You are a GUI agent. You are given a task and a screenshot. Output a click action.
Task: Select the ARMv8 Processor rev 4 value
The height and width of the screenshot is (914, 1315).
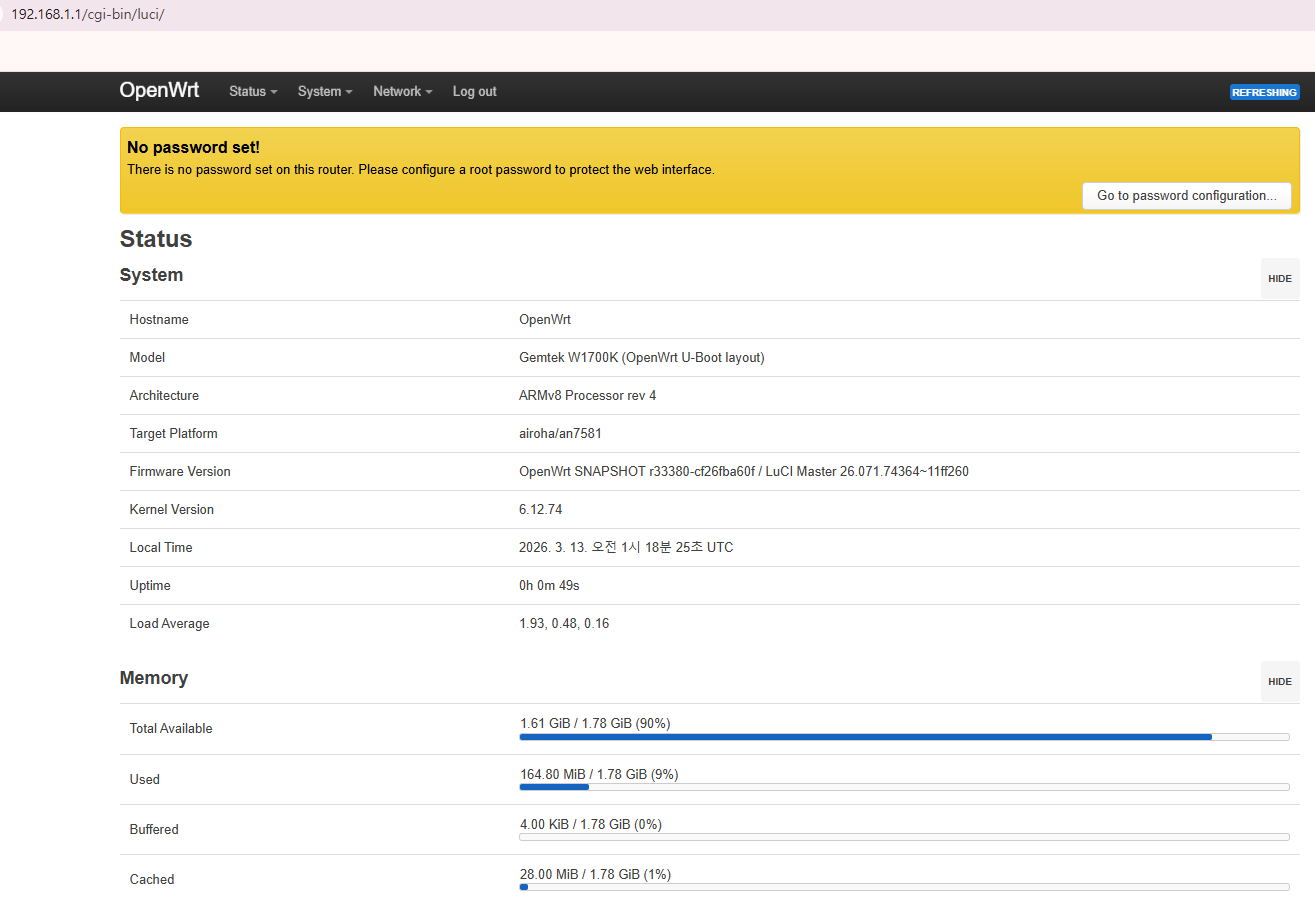pos(588,396)
